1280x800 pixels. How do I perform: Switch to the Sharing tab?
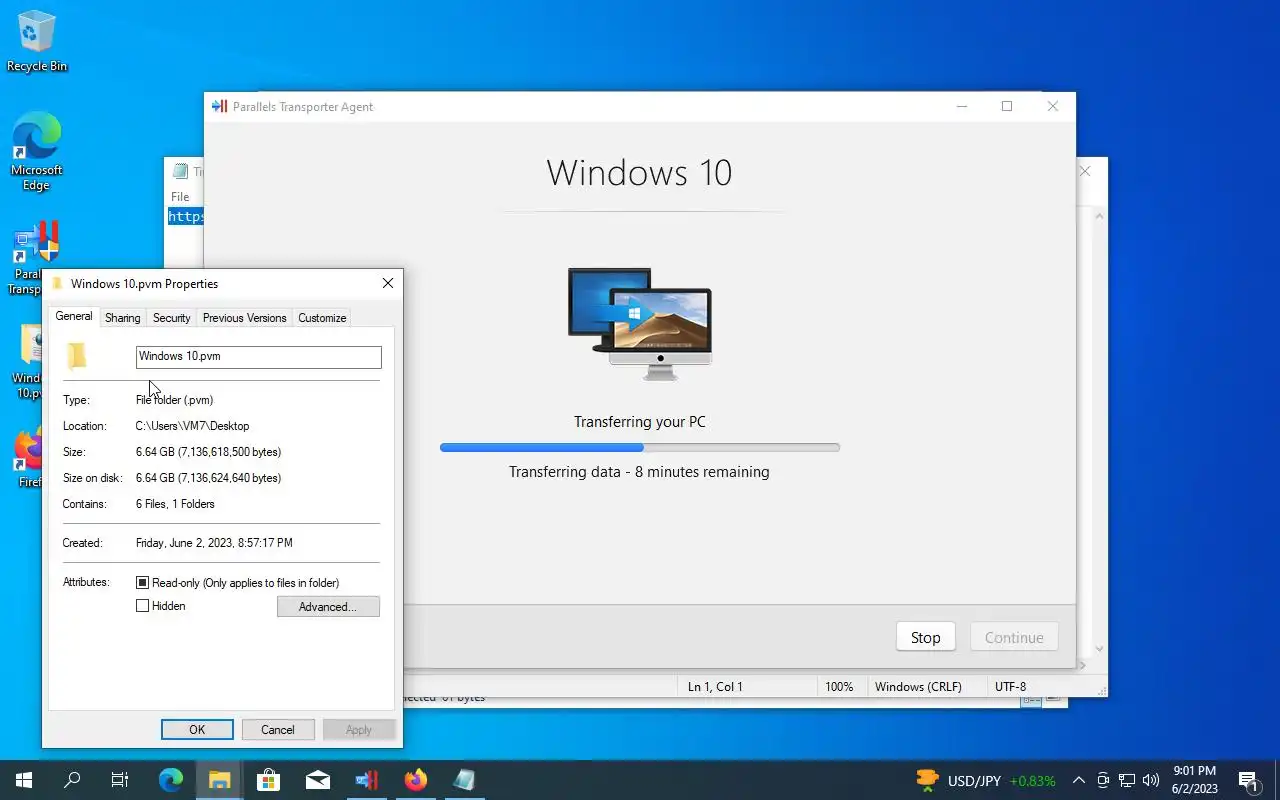click(123, 318)
